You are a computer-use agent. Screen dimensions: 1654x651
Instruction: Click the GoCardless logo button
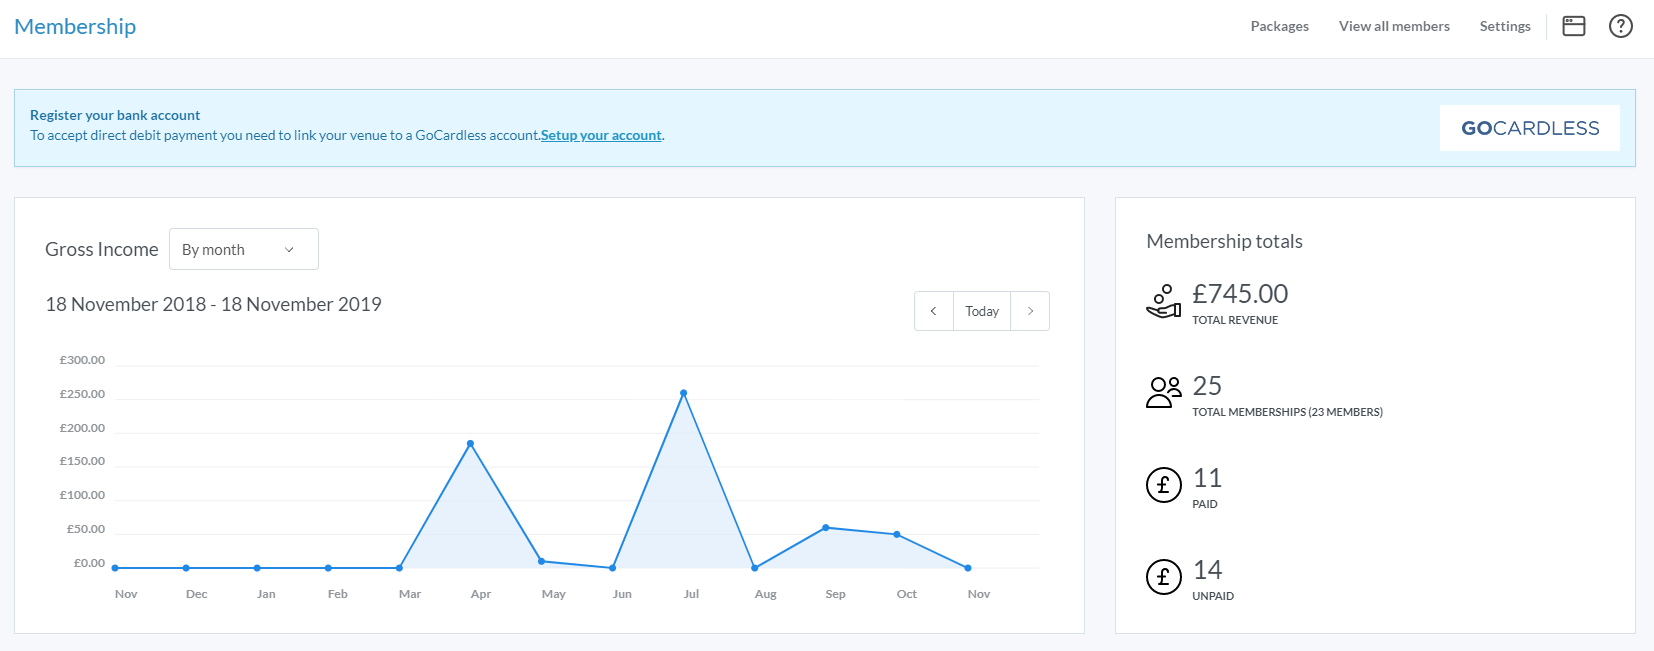[1529, 128]
